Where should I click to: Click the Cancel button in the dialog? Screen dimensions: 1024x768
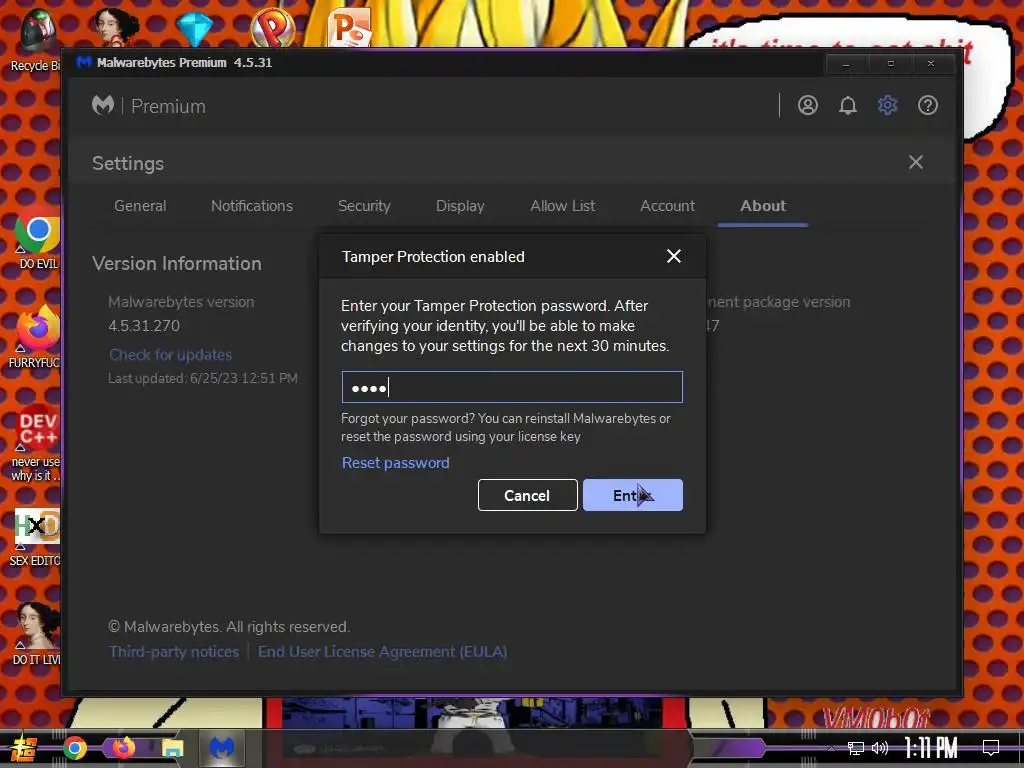(x=528, y=495)
